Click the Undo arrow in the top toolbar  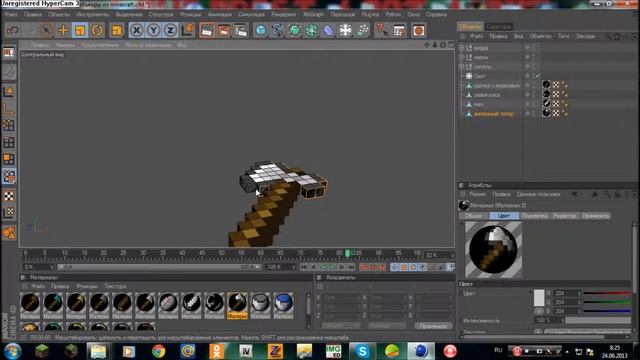pos(13,30)
